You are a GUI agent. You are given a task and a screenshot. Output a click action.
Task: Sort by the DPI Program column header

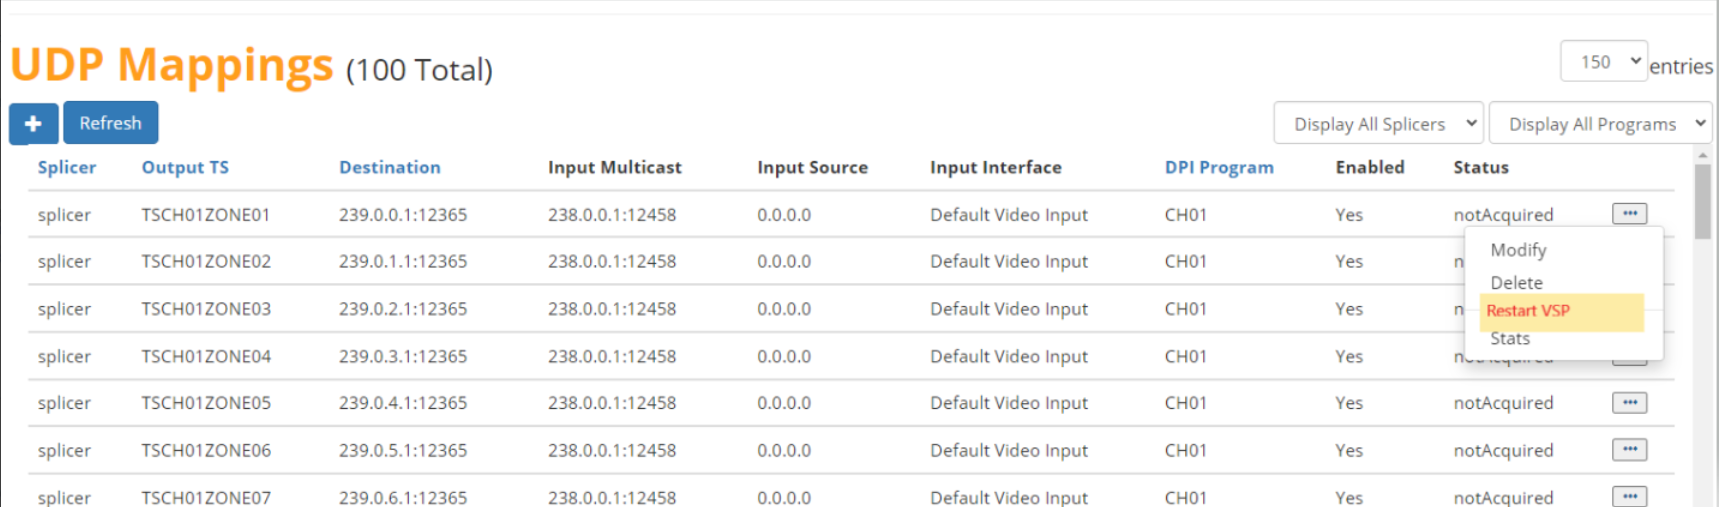pos(1219,167)
